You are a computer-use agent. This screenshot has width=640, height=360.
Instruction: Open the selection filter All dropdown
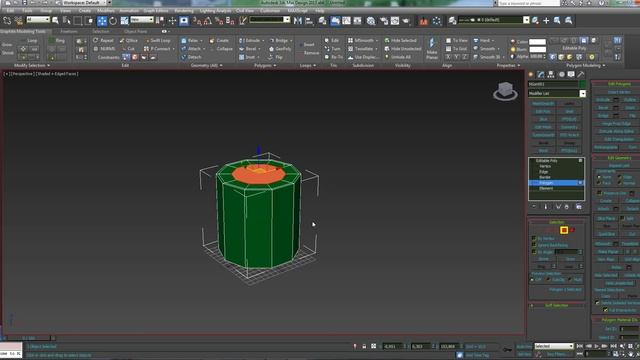pyautogui.click(x=38, y=20)
